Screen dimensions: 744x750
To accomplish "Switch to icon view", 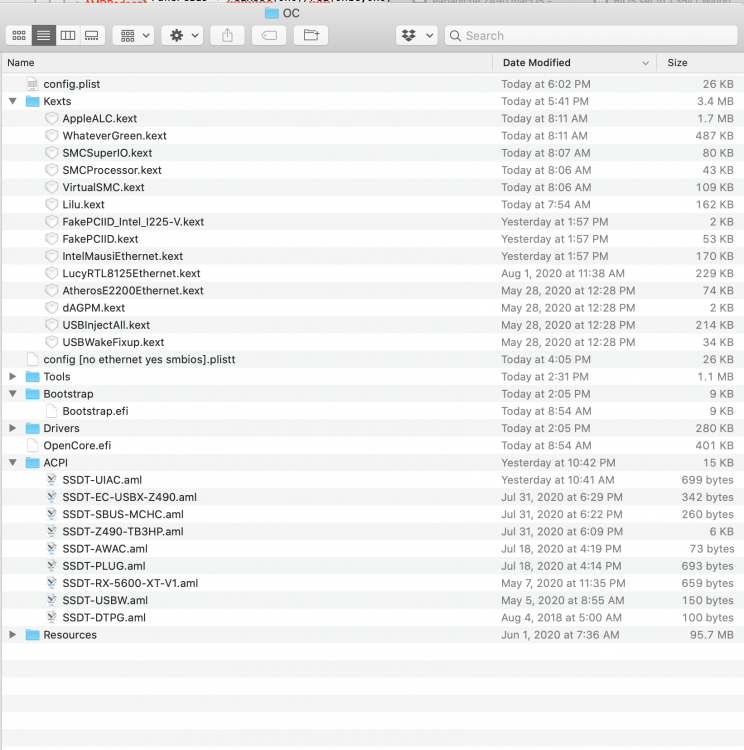I will click(x=19, y=35).
